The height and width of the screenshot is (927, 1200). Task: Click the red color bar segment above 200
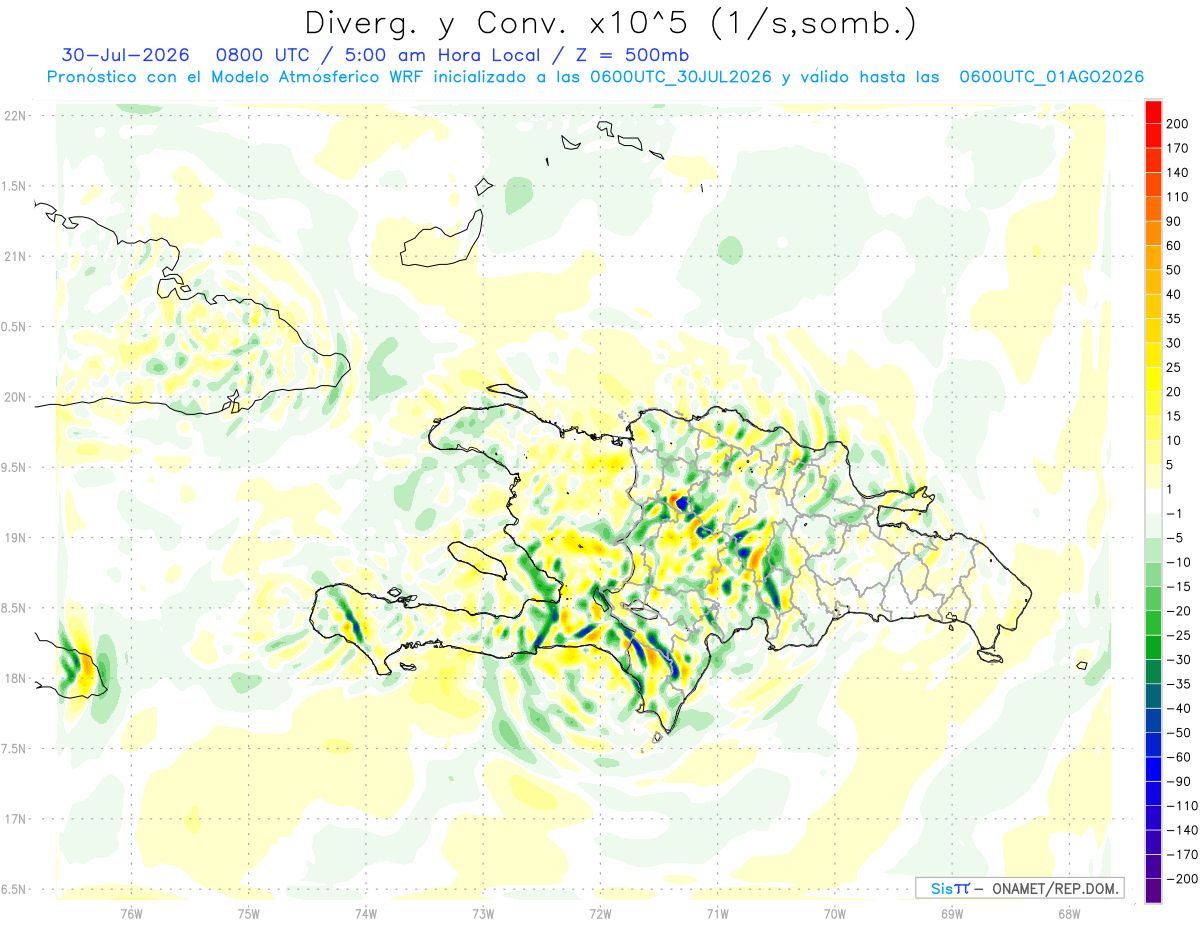[x=1153, y=112]
